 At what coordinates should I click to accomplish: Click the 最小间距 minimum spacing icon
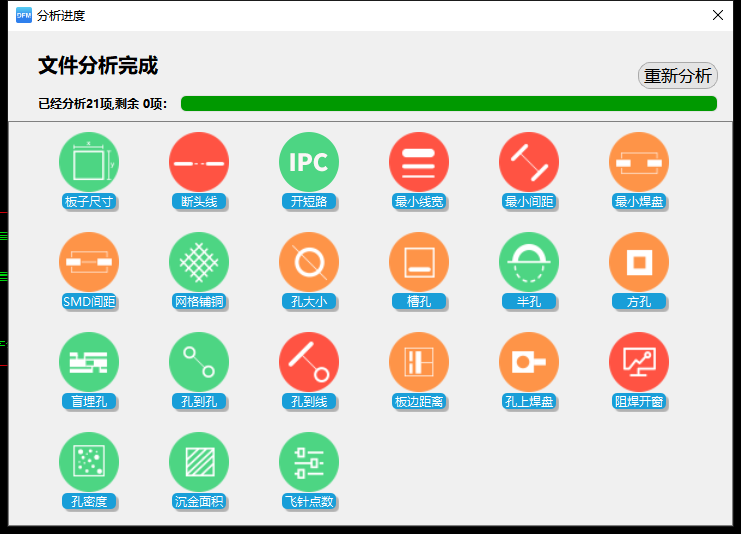(529, 162)
